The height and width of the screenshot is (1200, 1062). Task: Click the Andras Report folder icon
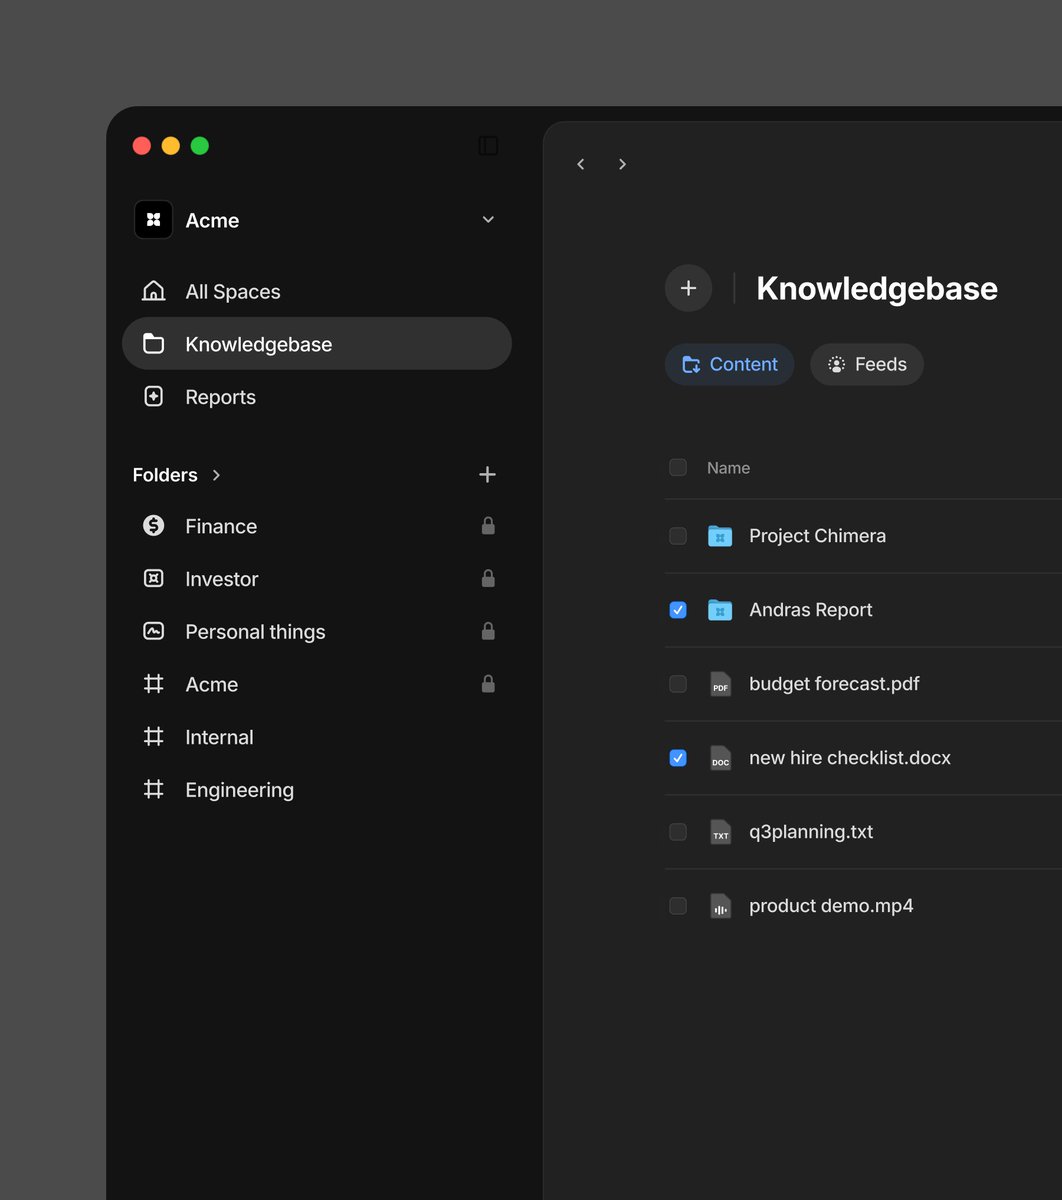tap(720, 610)
